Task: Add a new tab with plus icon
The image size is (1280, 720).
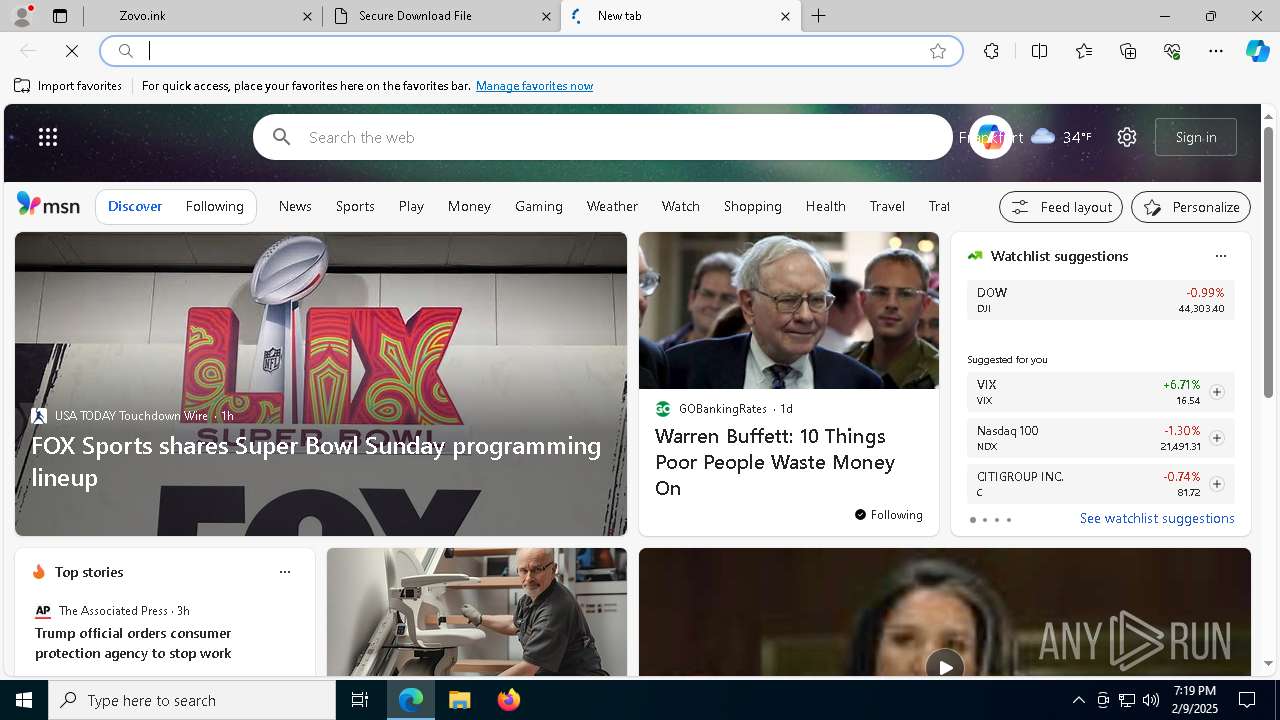Action: (818, 16)
